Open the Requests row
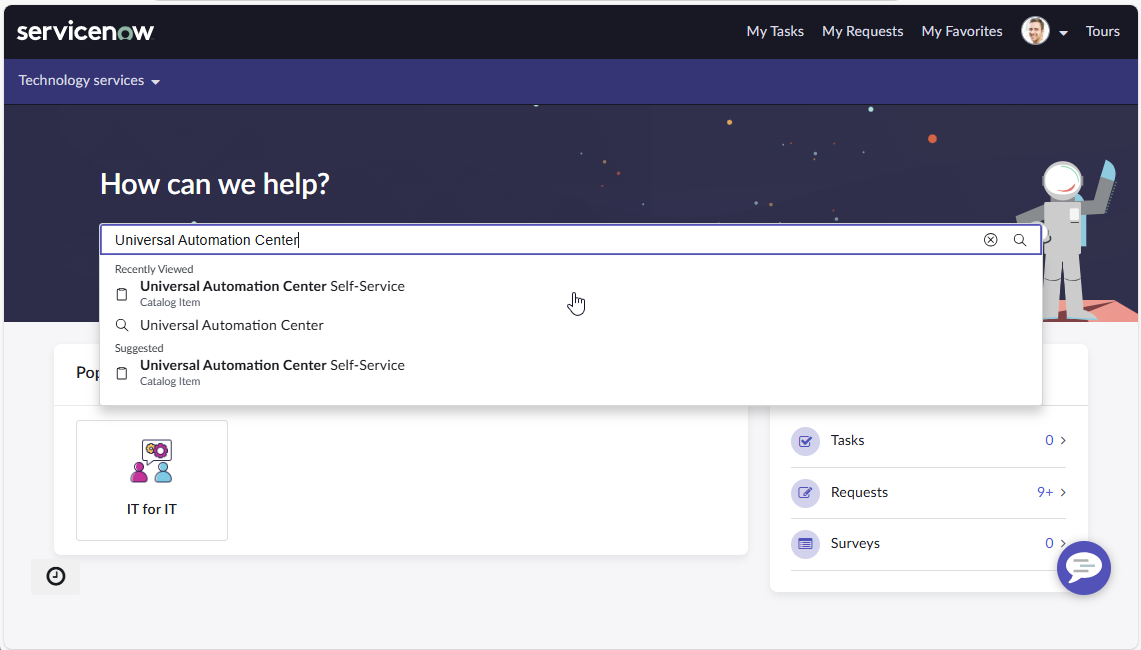This screenshot has width=1141, height=650. (x=929, y=493)
